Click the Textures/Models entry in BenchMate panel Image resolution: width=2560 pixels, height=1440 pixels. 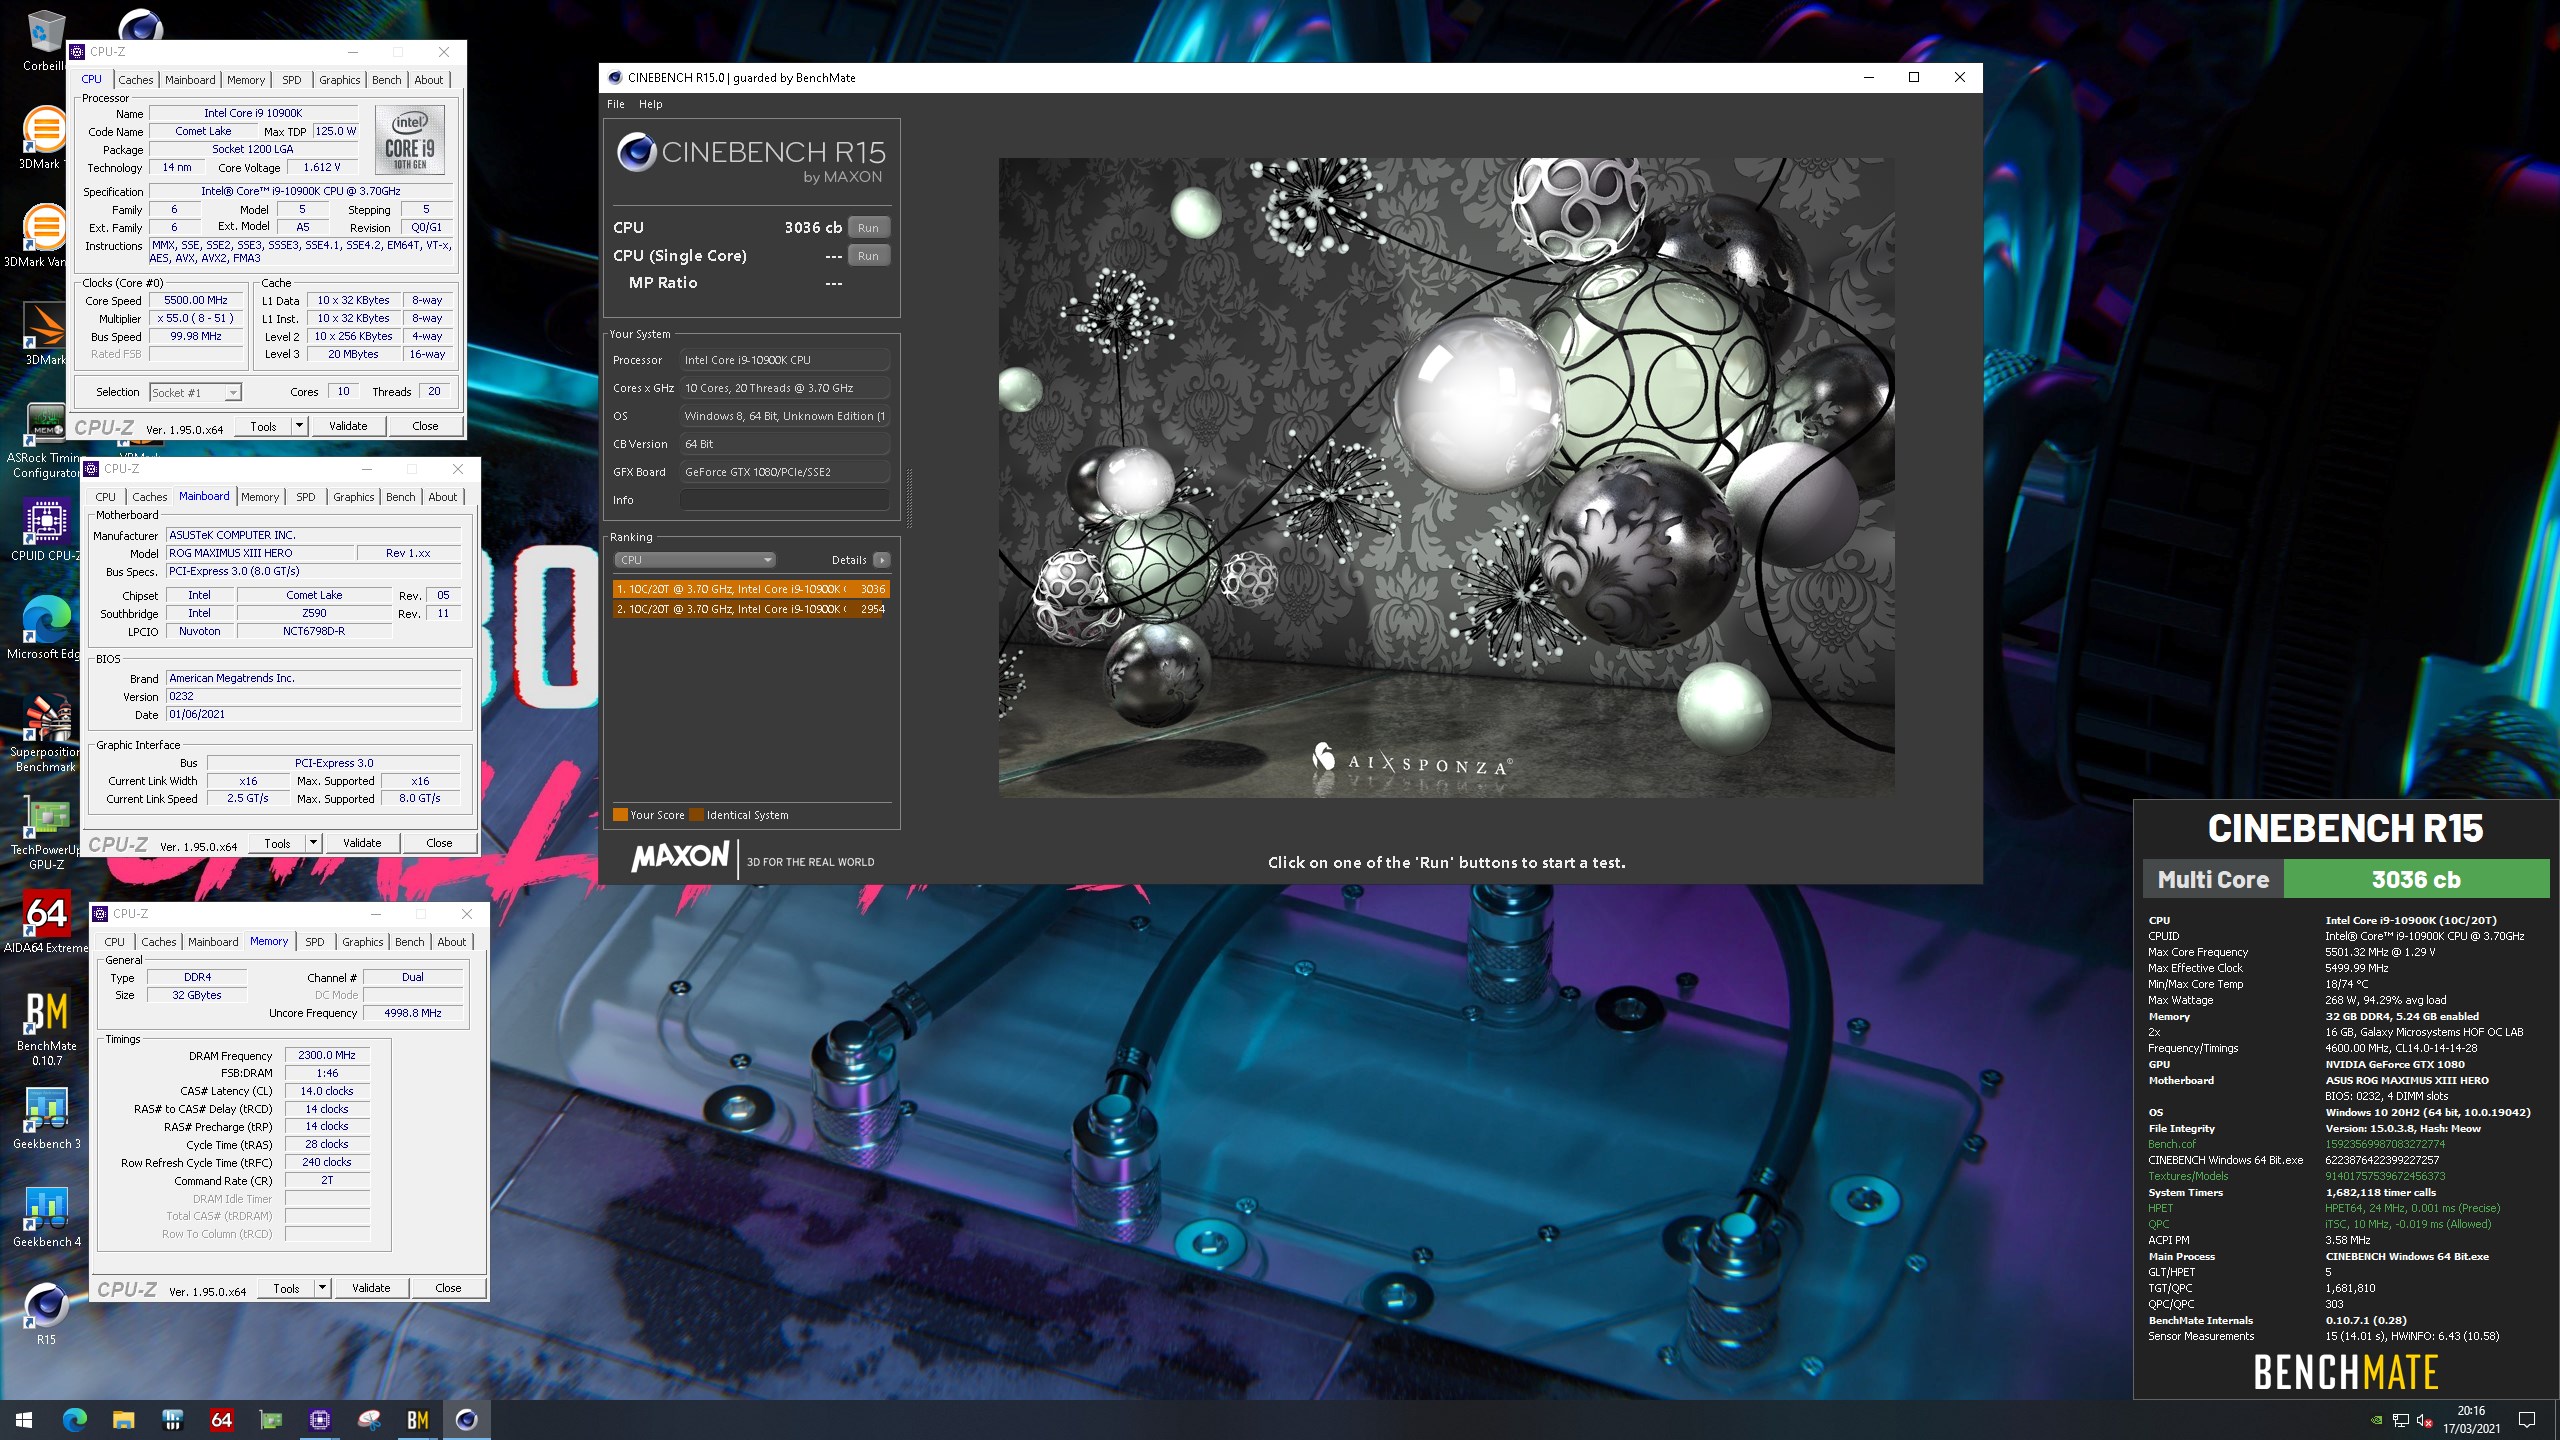[2188, 1176]
